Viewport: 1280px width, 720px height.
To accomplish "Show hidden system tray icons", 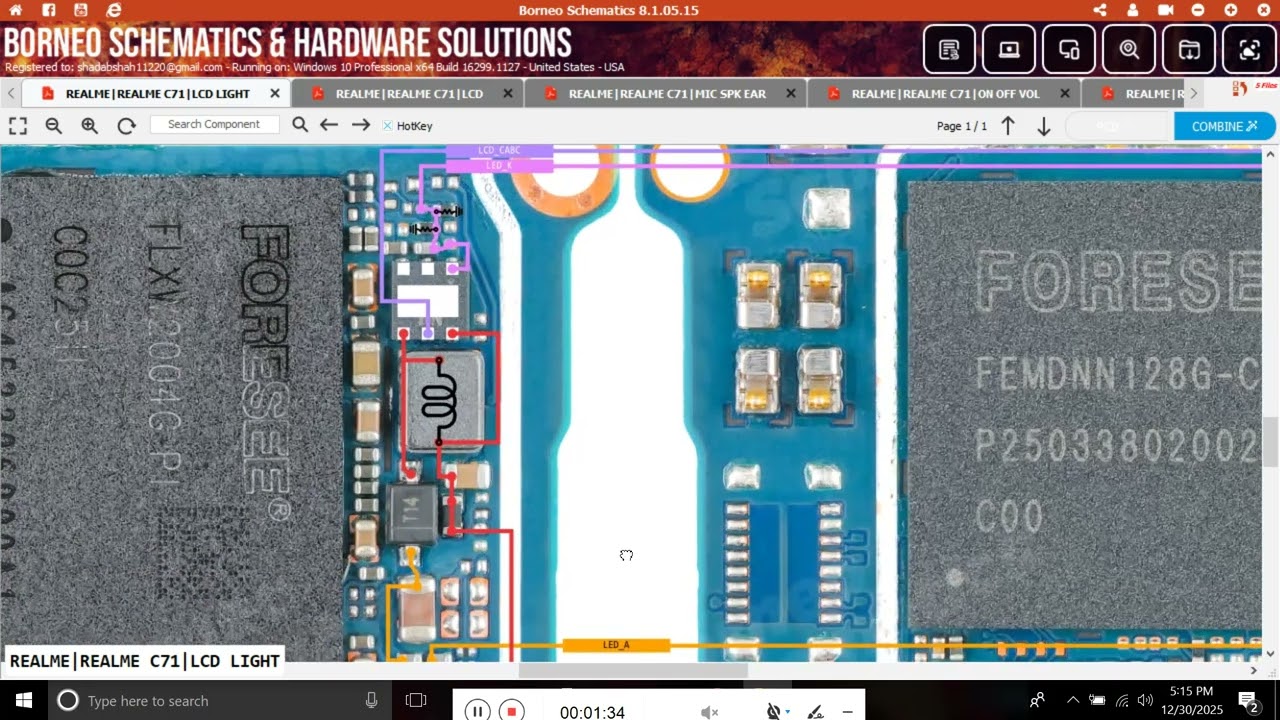I will pos(1073,700).
